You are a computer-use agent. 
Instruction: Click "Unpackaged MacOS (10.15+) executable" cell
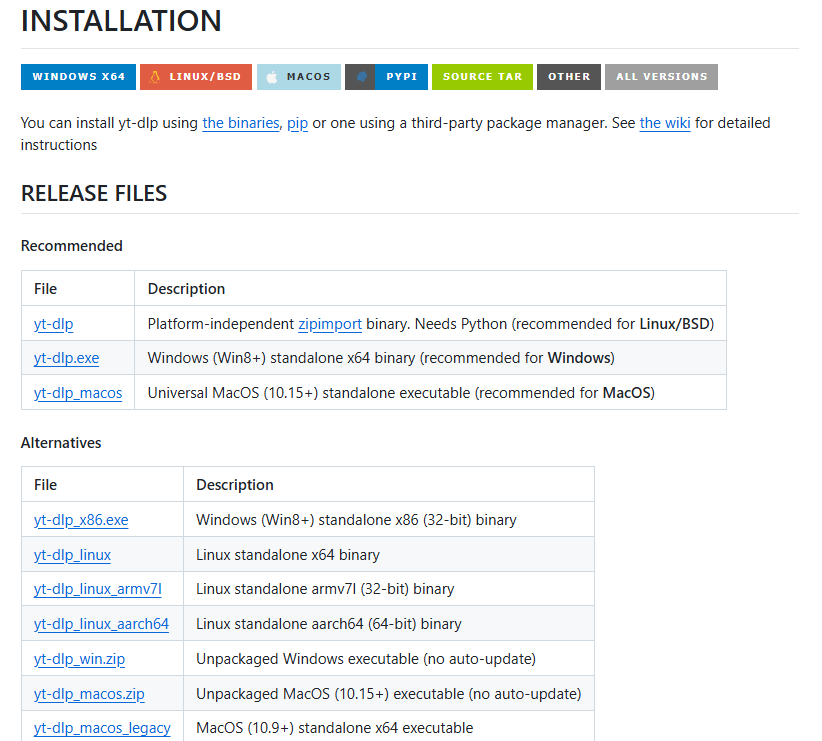pos(388,694)
